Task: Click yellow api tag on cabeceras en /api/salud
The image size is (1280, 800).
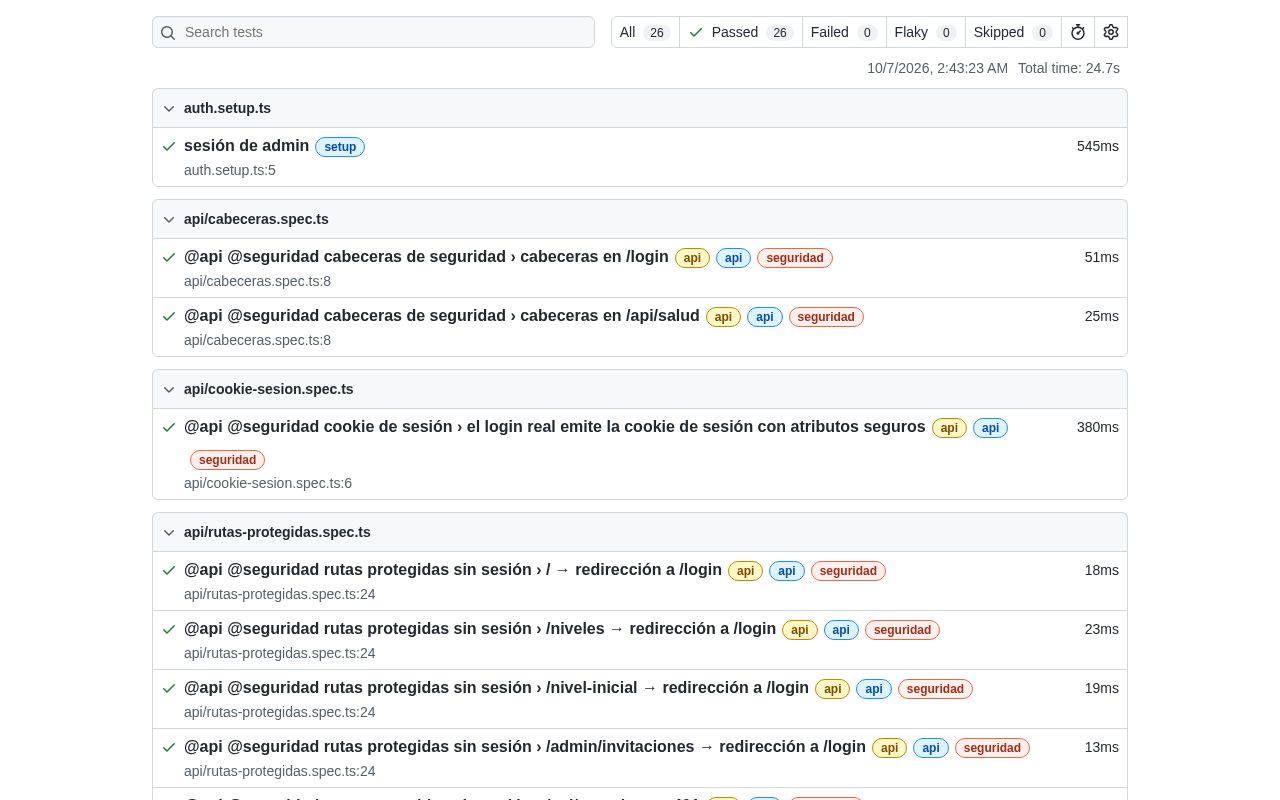Action: [x=723, y=317]
